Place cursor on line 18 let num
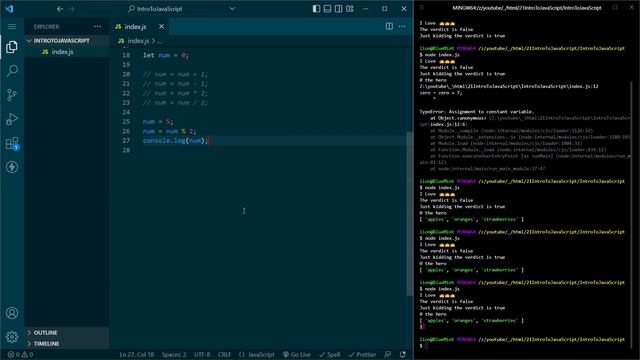The image size is (640, 360). pos(166,55)
